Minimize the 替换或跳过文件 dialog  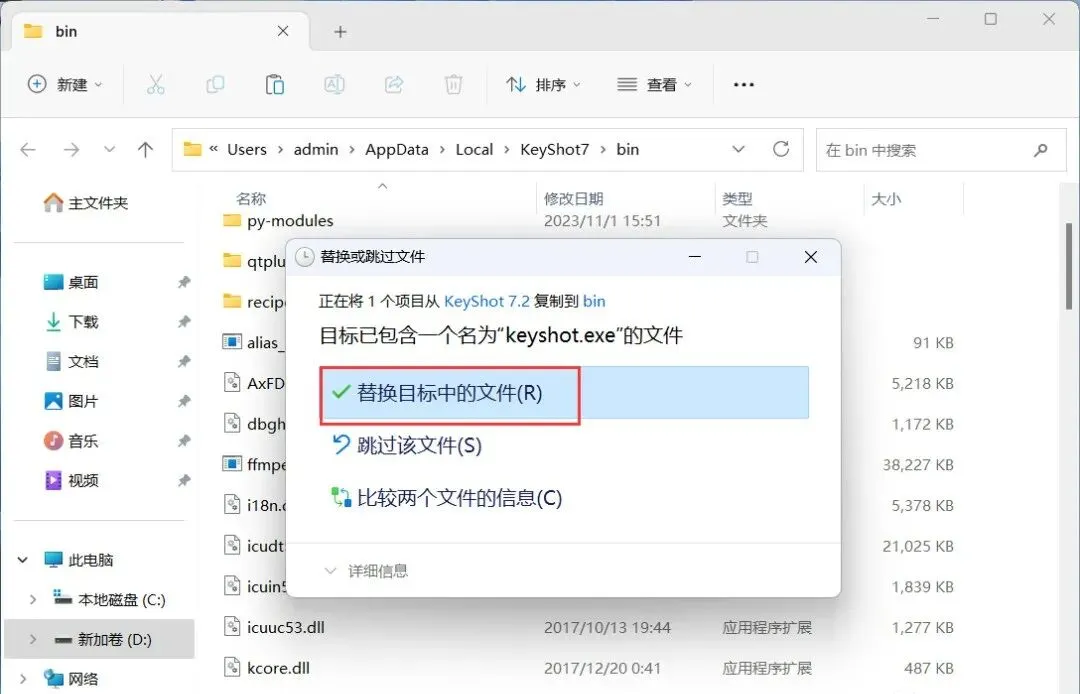(x=695, y=257)
